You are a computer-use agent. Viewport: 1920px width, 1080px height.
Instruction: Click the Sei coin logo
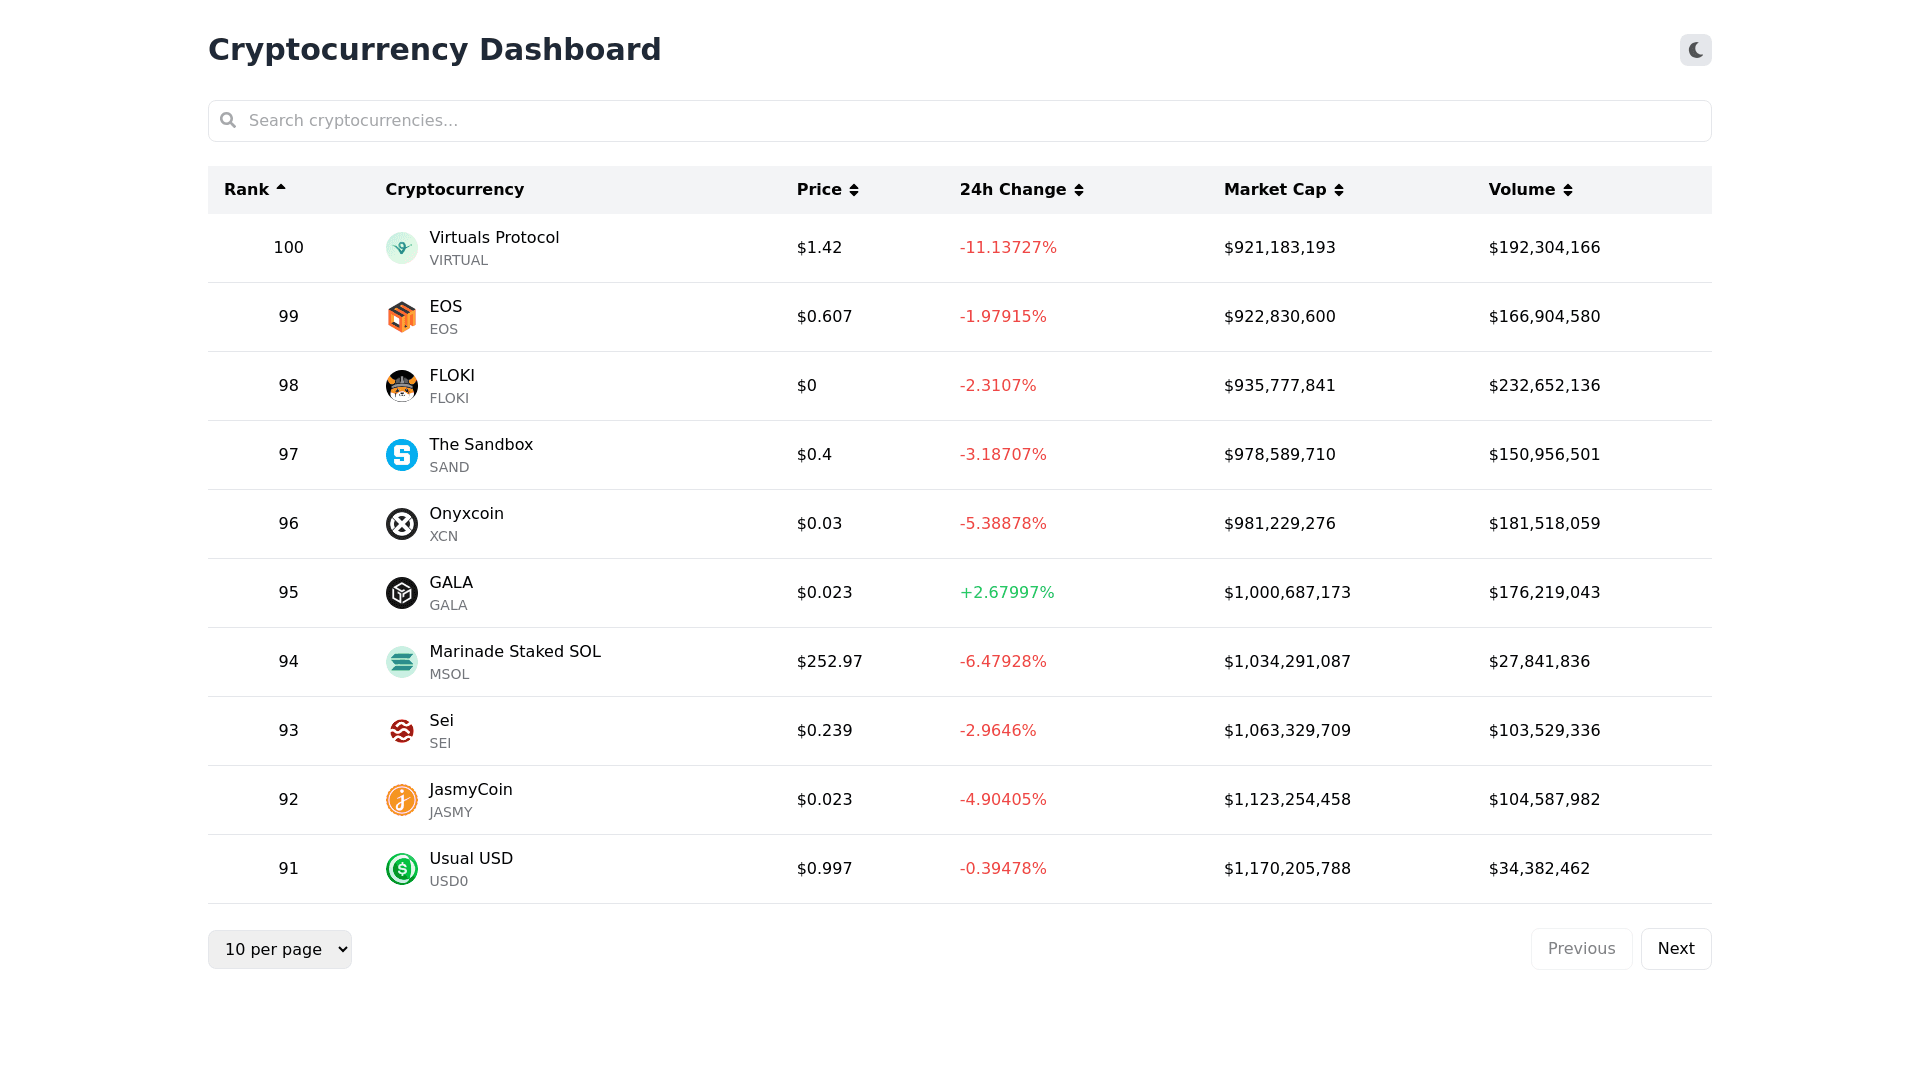tap(401, 731)
